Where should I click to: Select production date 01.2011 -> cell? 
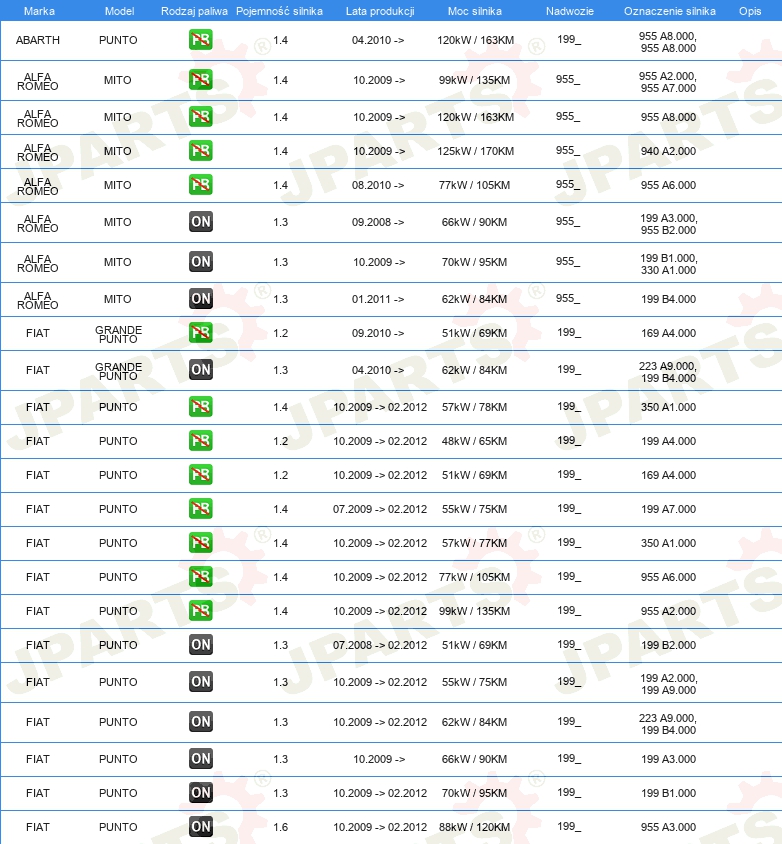[x=378, y=299]
